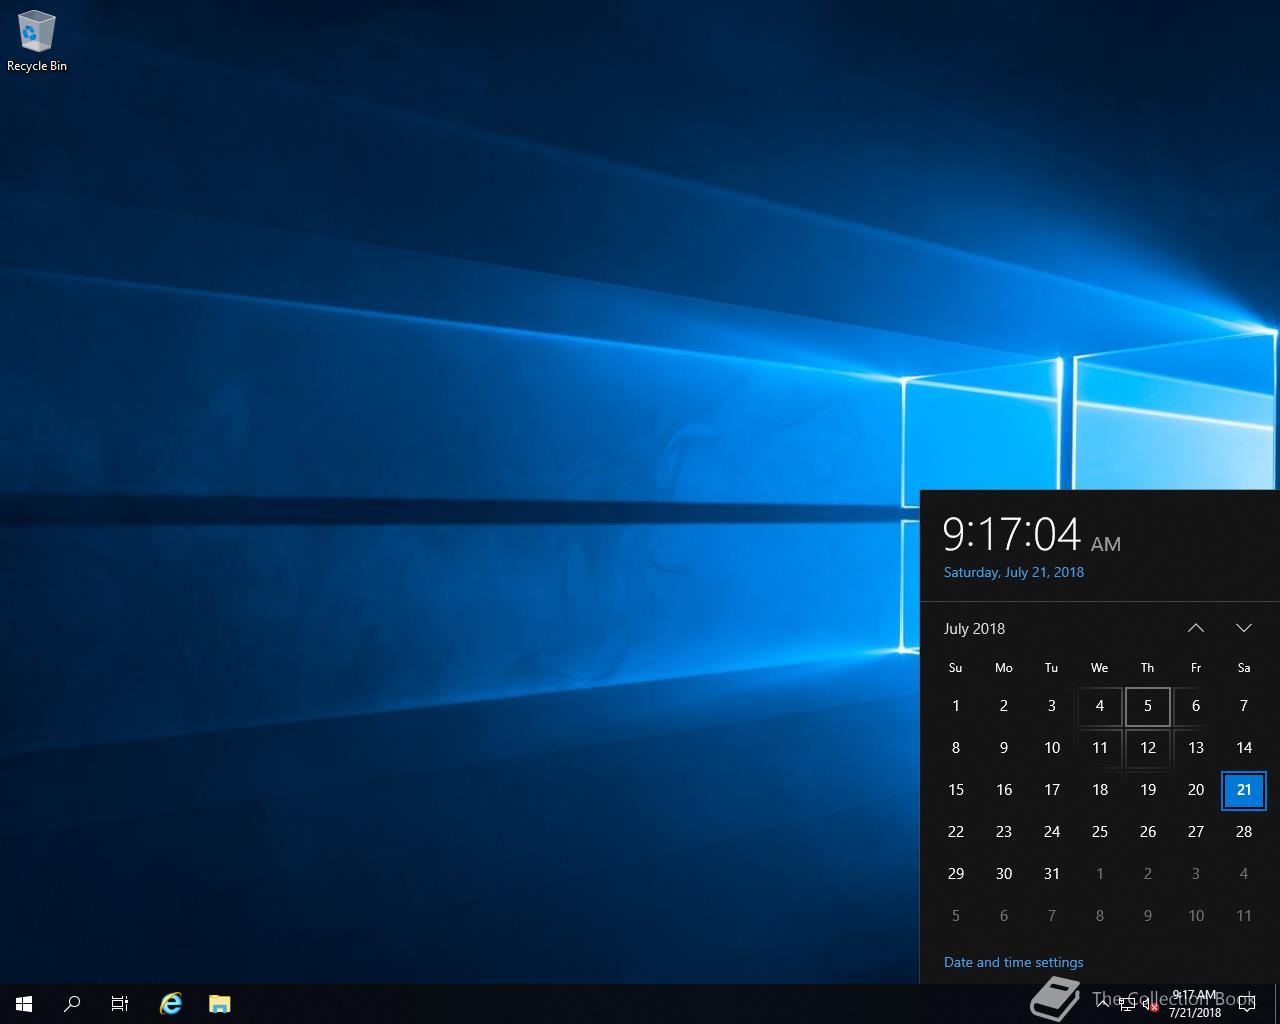The height and width of the screenshot is (1024, 1280).
Task: Select July 27 in the calendar
Action: (1196, 832)
